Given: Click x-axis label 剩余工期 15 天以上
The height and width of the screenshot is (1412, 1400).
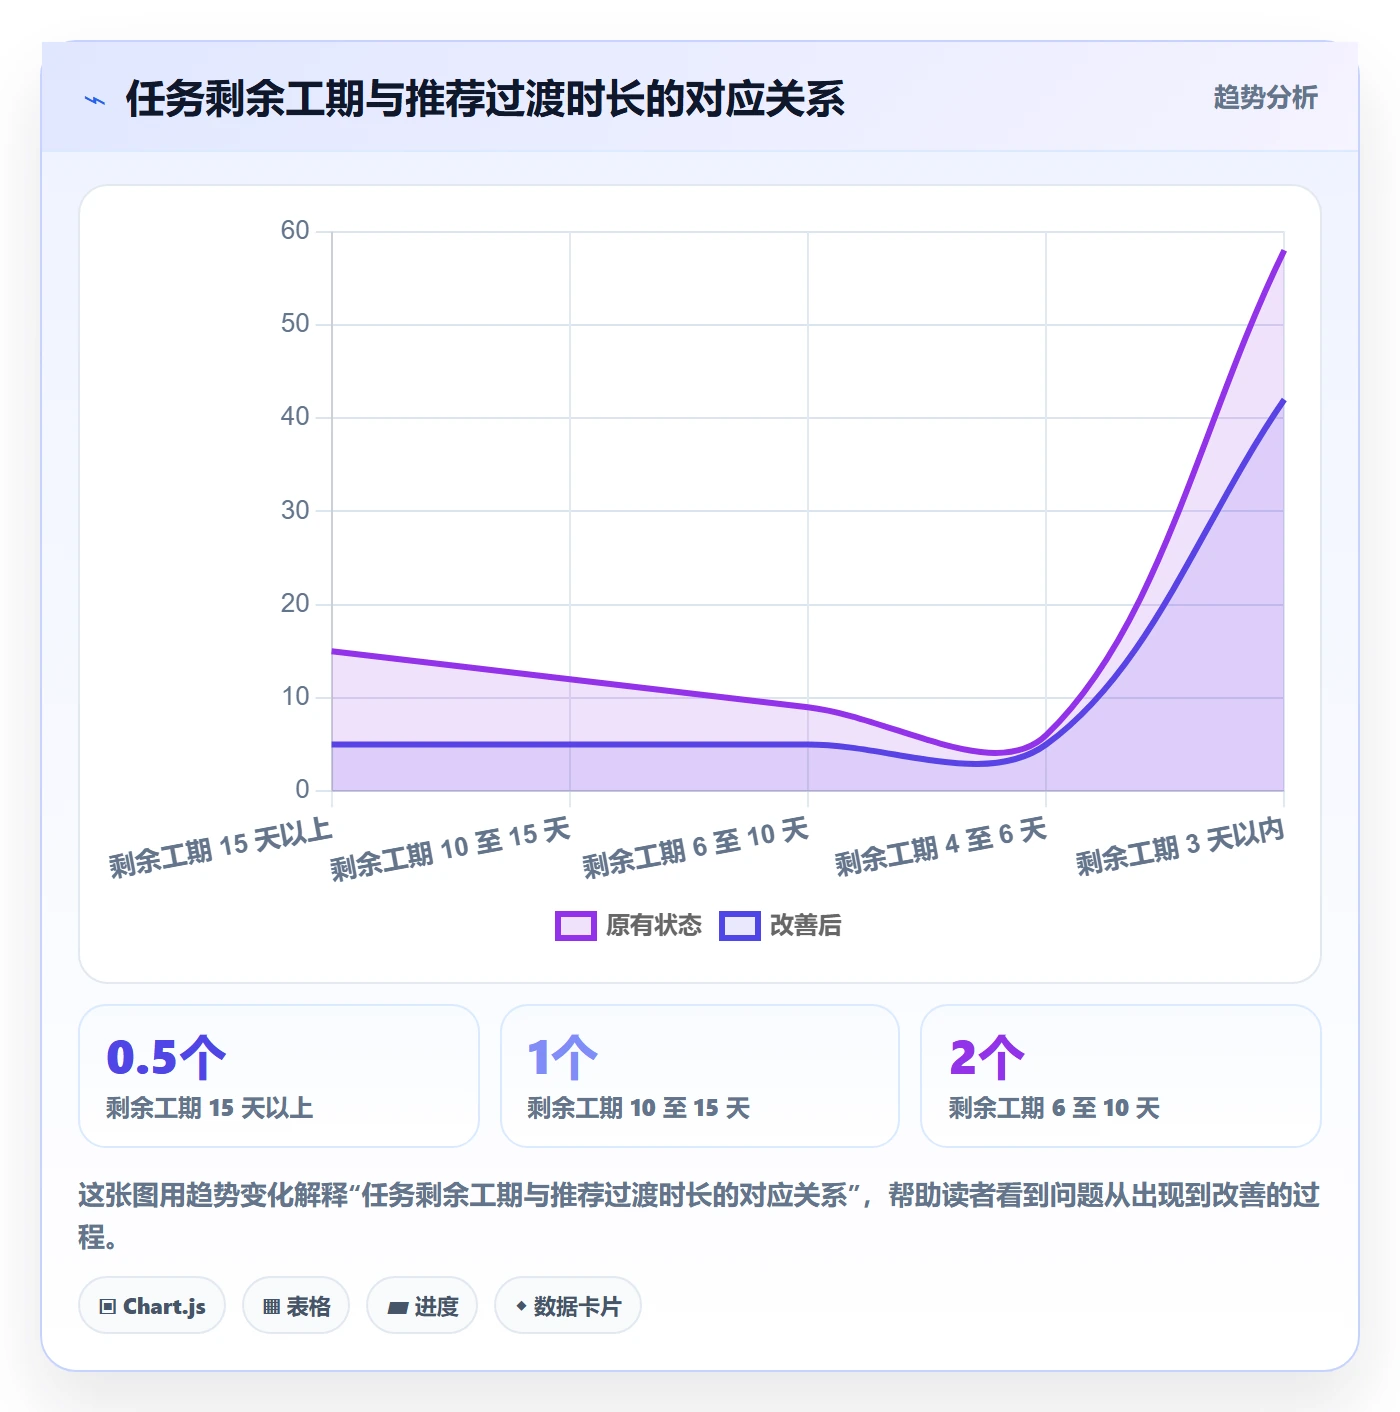Looking at the screenshot, I should [220, 847].
